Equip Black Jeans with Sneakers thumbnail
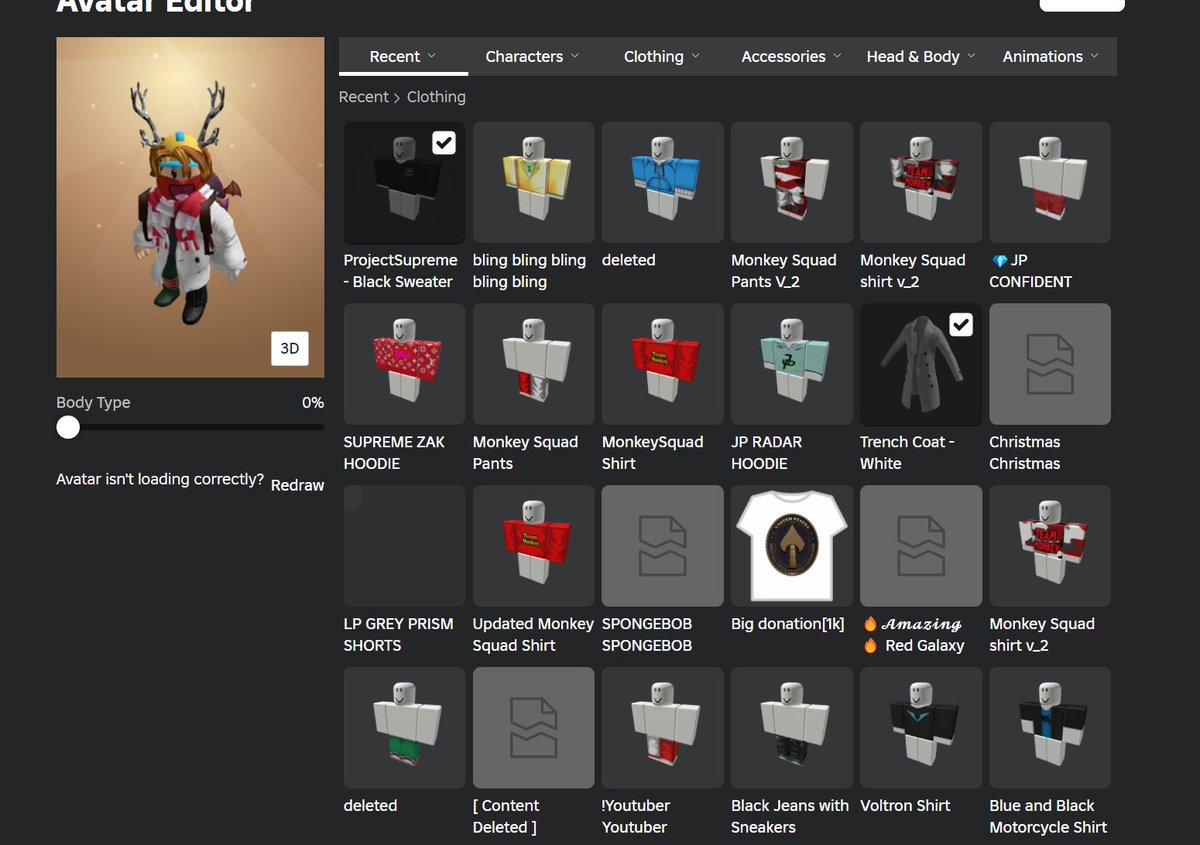Viewport: 1200px width, 845px height. click(792, 729)
